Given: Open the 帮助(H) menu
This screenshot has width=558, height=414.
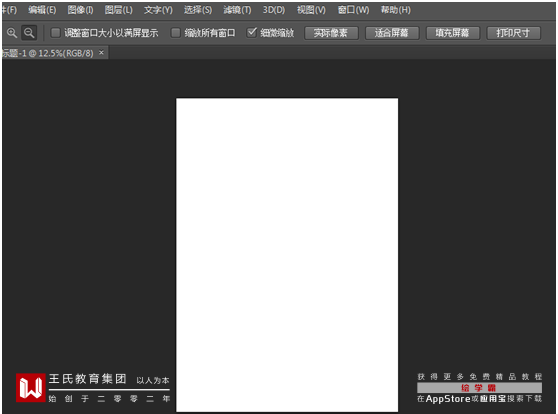Looking at the screenshot, I should pos(396,10).
